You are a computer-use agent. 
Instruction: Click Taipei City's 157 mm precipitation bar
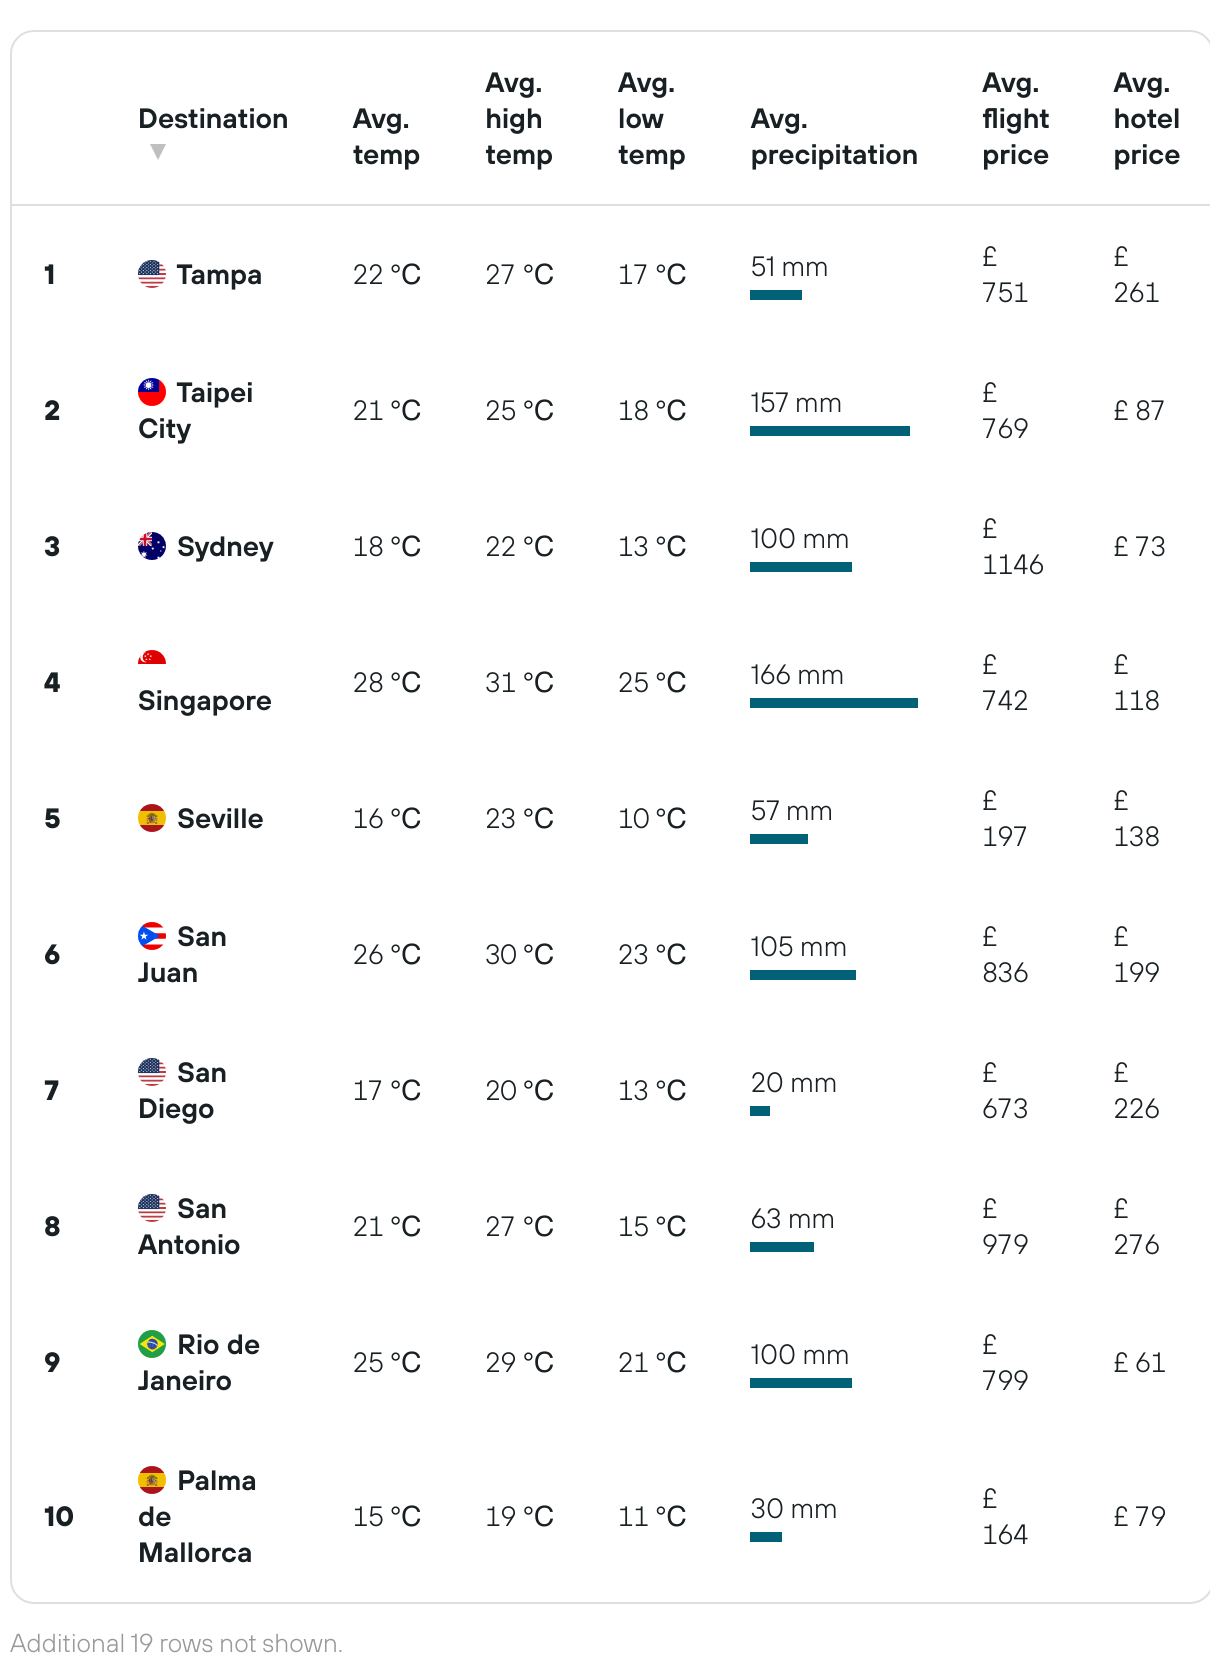tap(829, 431)
